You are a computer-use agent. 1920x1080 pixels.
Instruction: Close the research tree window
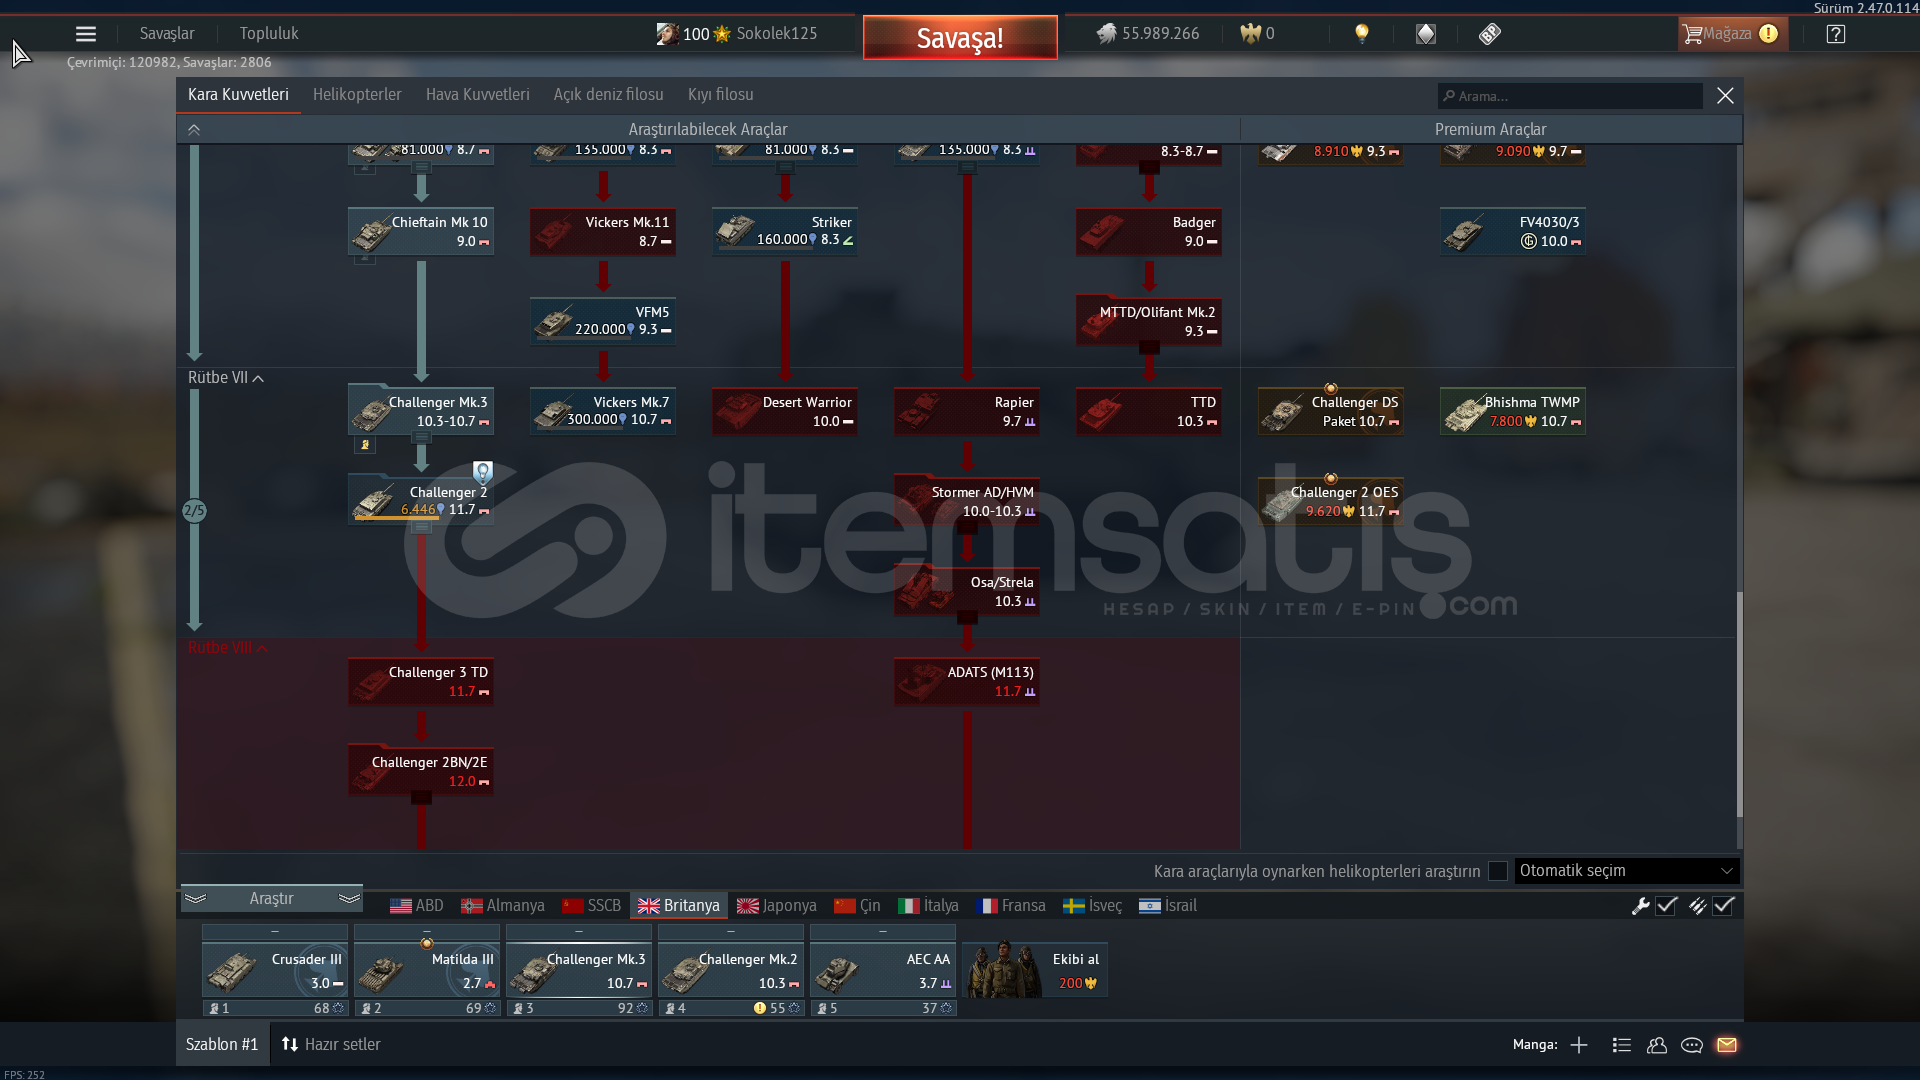(1725, 96)
